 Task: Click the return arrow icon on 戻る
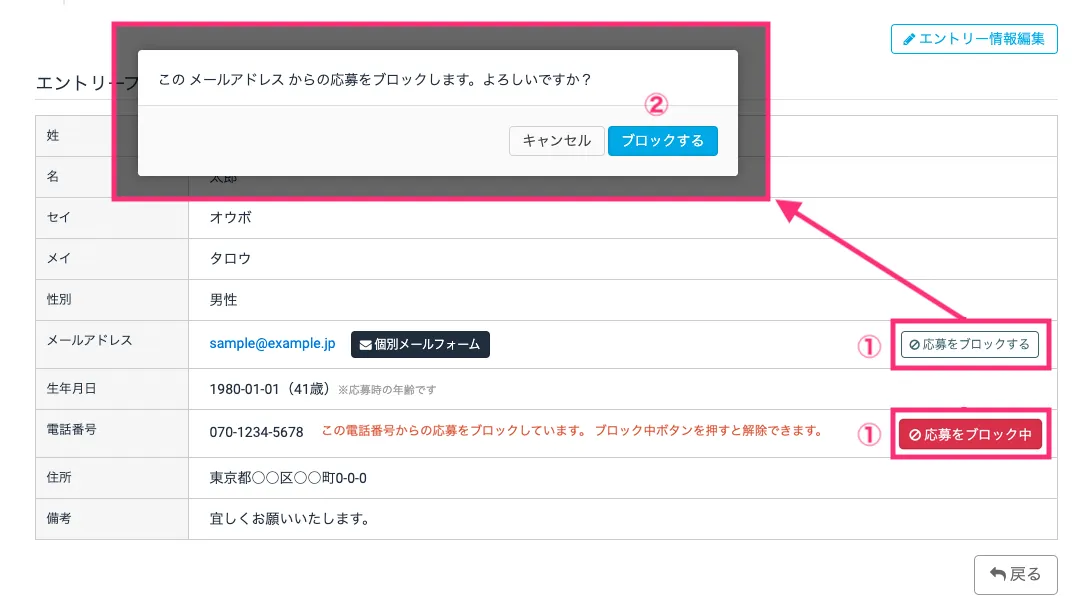pos(997,575)
